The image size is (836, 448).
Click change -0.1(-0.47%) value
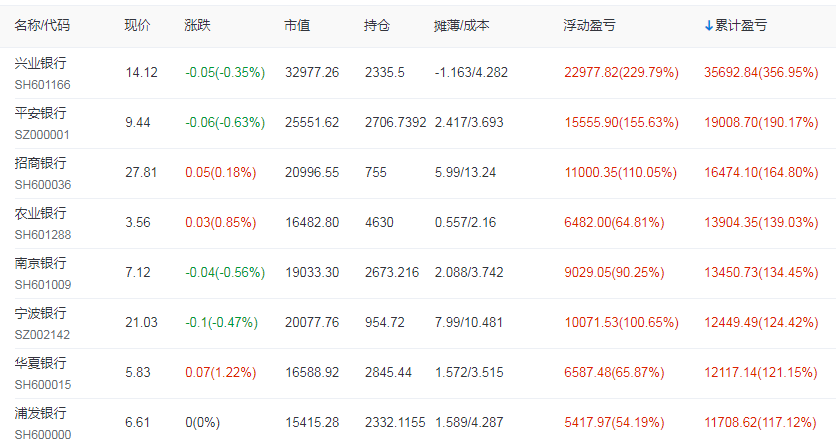(x=221, y=323)
